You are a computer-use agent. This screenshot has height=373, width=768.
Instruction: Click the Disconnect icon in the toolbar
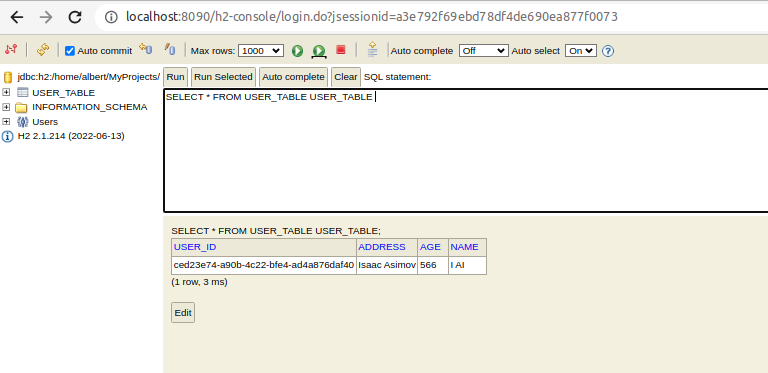pos(11,49)
